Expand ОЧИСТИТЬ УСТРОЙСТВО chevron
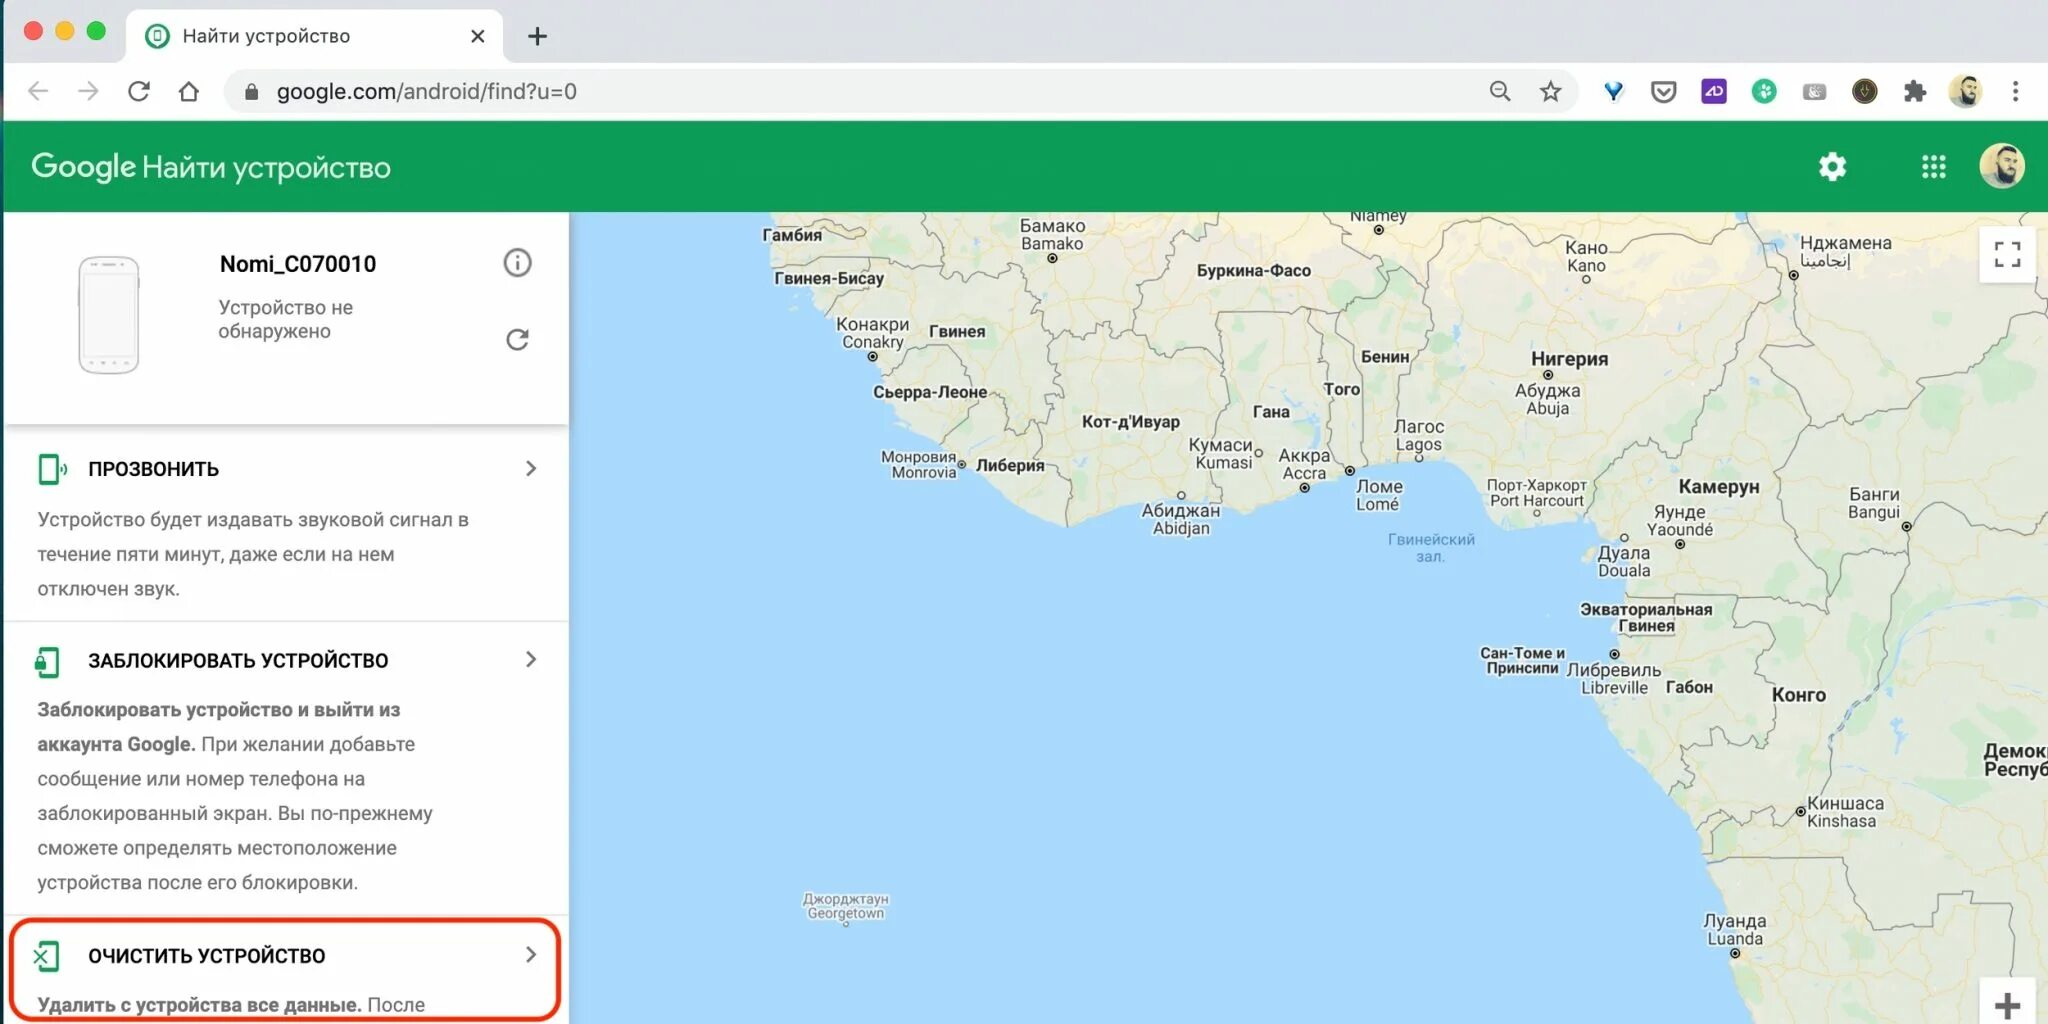The width and height of the screenshot is (2048, 1024). [531, 955]
